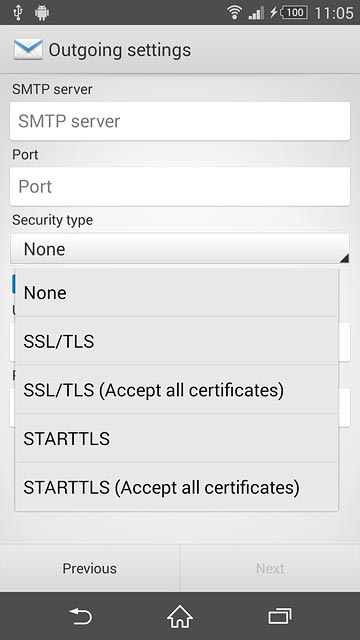This screenshot has width=360, height=640.
Task: Select SSL/TLS (Accept all certificates)
Action: point(176,390)
